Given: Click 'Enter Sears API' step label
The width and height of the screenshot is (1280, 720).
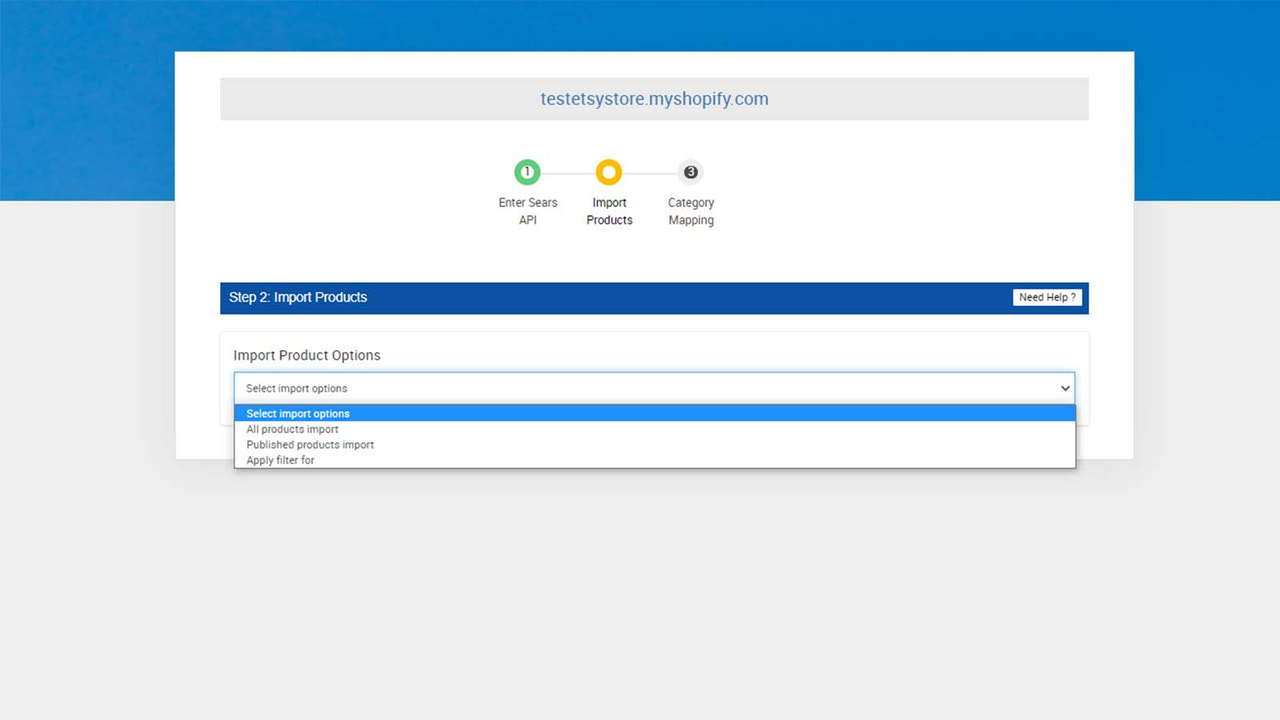Looking at the screenshot, I should point(528,211).
